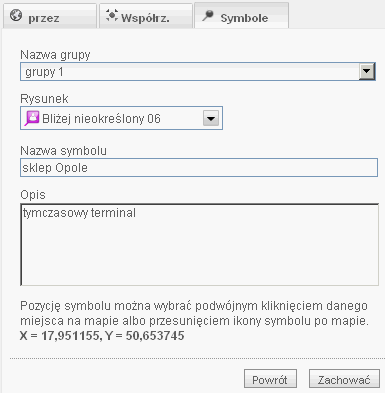Click the globe icon on przez tab
The image size is (385, 393).
[16, 16]
